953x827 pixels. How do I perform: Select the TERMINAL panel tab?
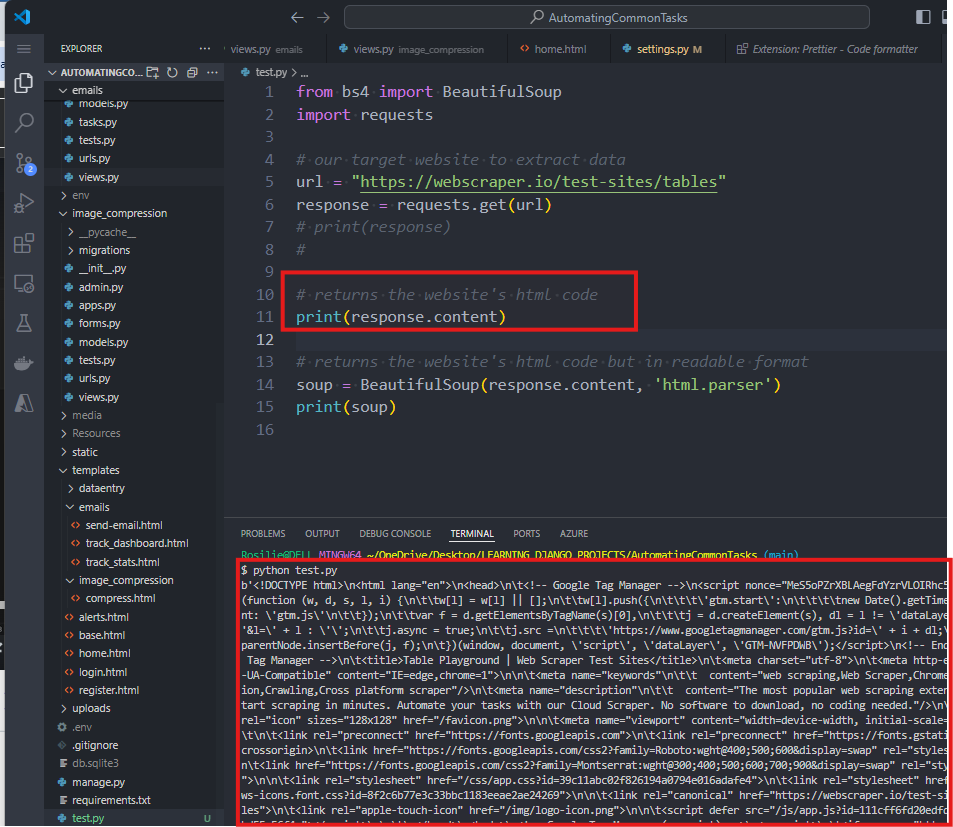coord(472,534)
